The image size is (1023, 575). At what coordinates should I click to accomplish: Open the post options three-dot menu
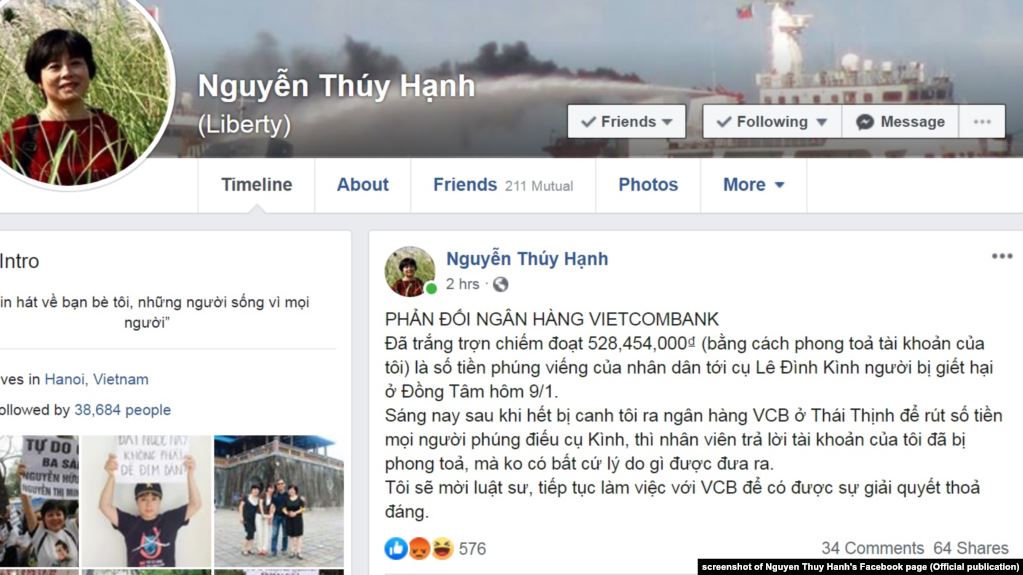click(x=1001, y=256)
